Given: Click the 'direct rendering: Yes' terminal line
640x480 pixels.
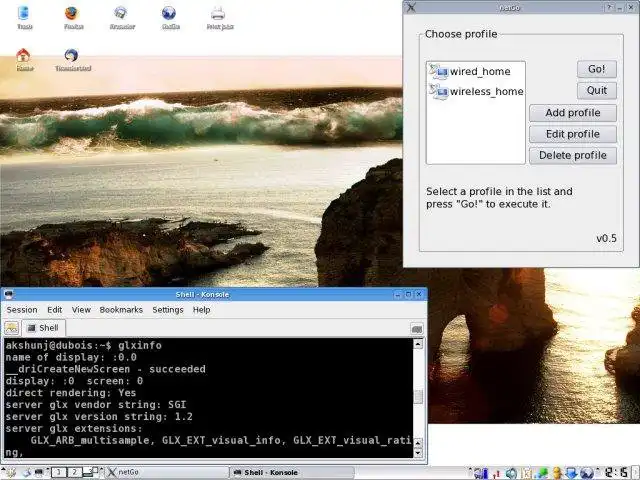Looking at the screenshot, I should click(x=71, y=393).
